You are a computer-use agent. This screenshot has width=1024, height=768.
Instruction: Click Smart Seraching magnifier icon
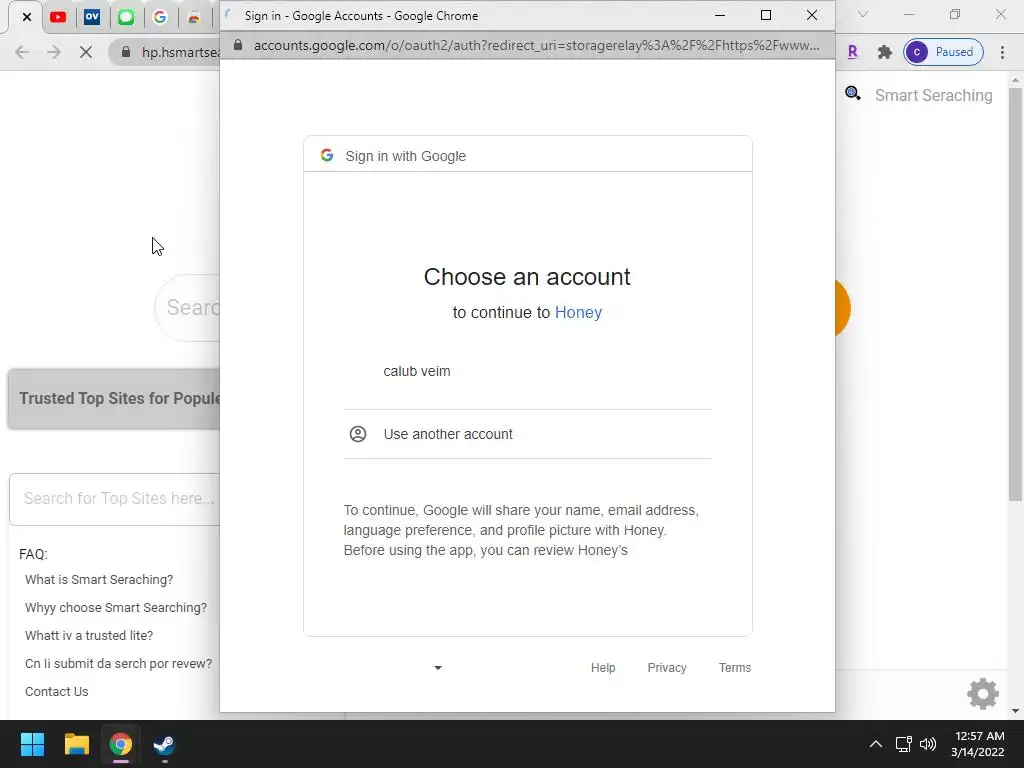click(x=853, y=93)
